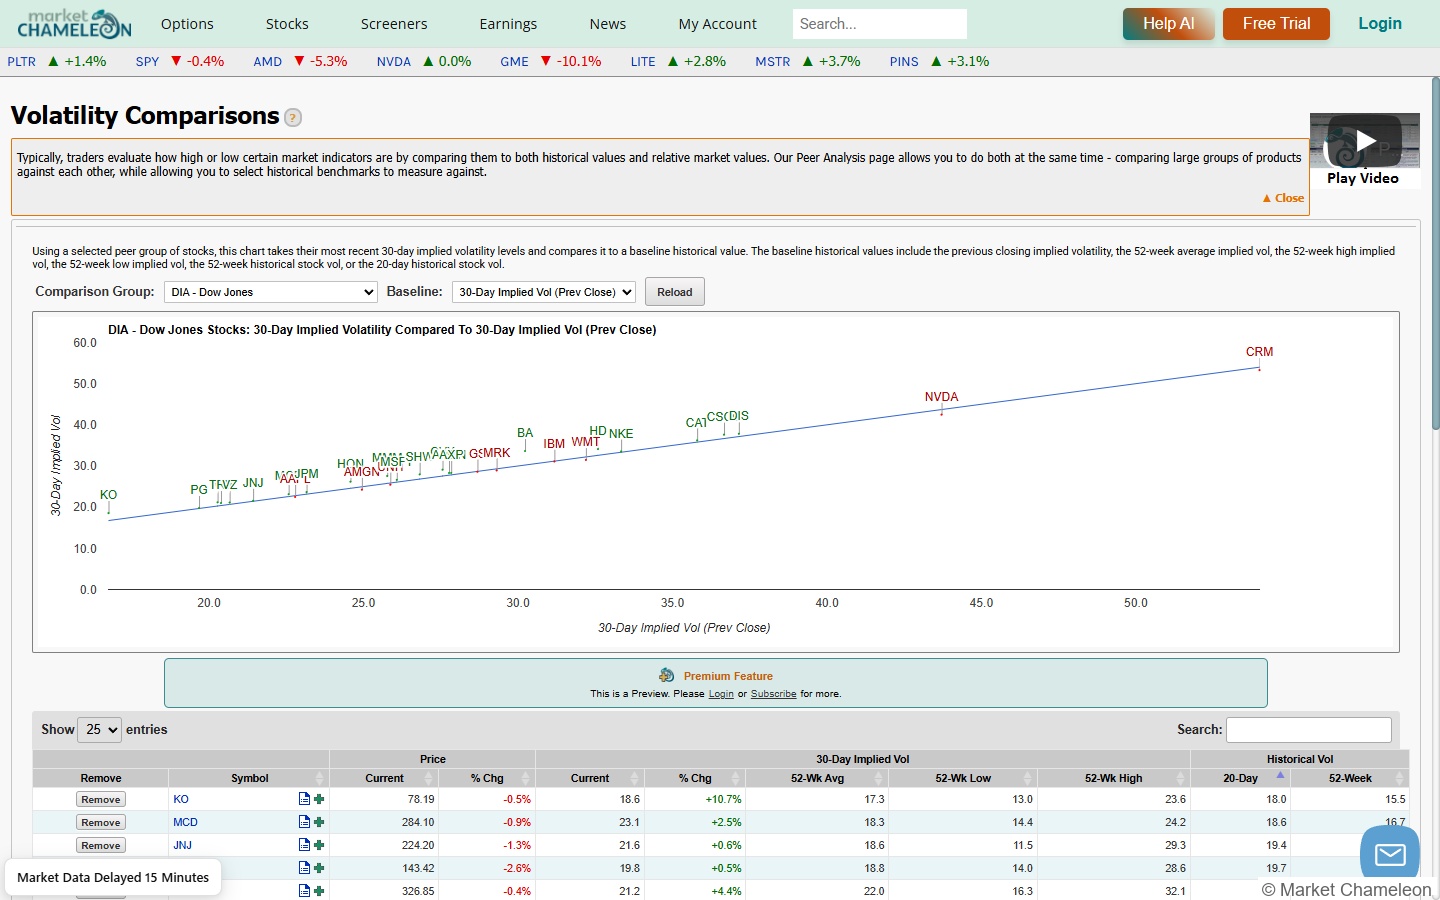This screenshot has width=1440, height=900.
Task: Click the green plus icon for MCD
Action: click(319, 822)
